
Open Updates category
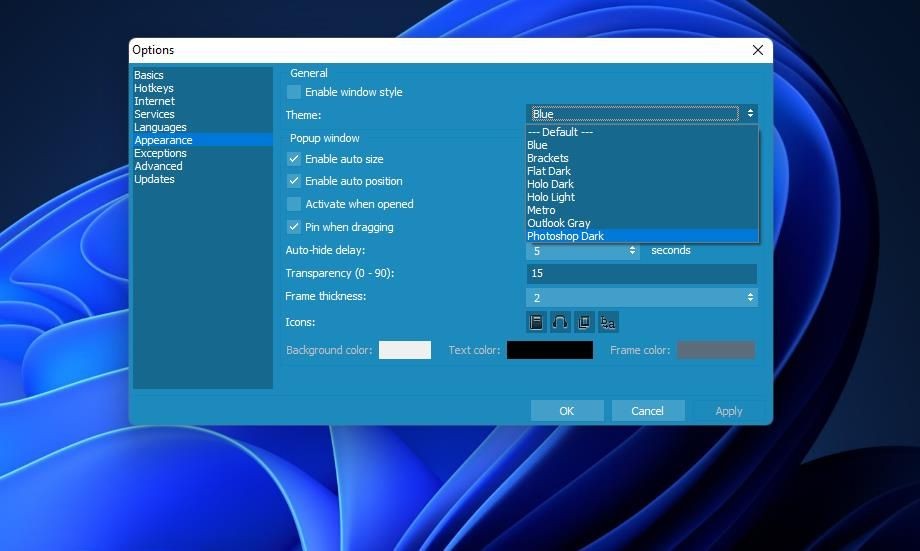[202, 179]
